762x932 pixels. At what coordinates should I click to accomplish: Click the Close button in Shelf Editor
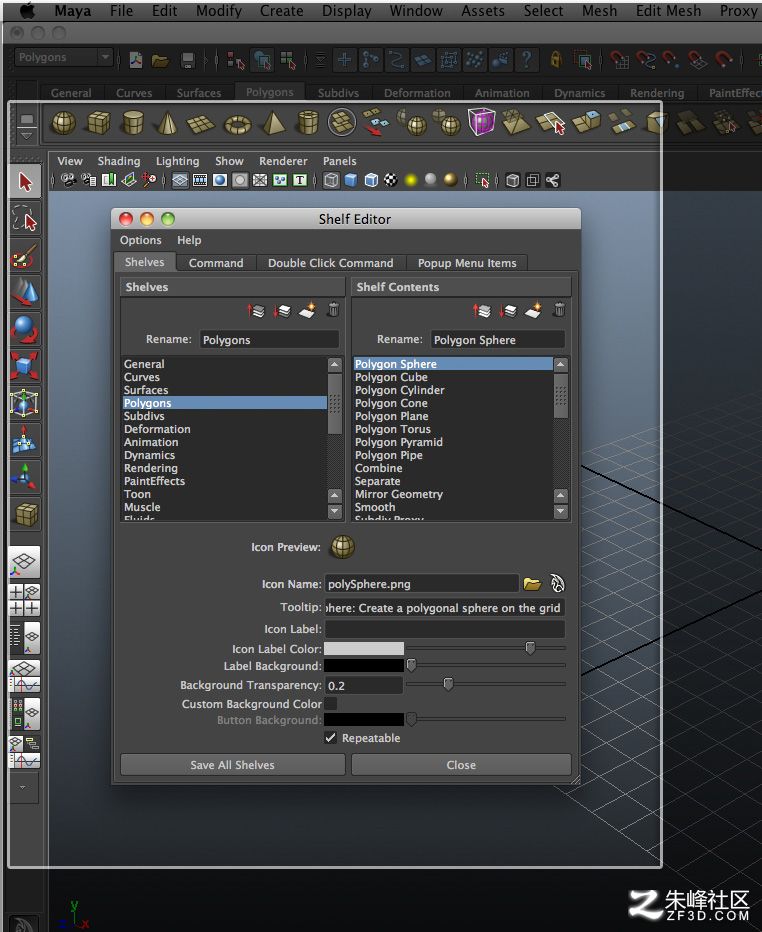click(x=461, y=765)
